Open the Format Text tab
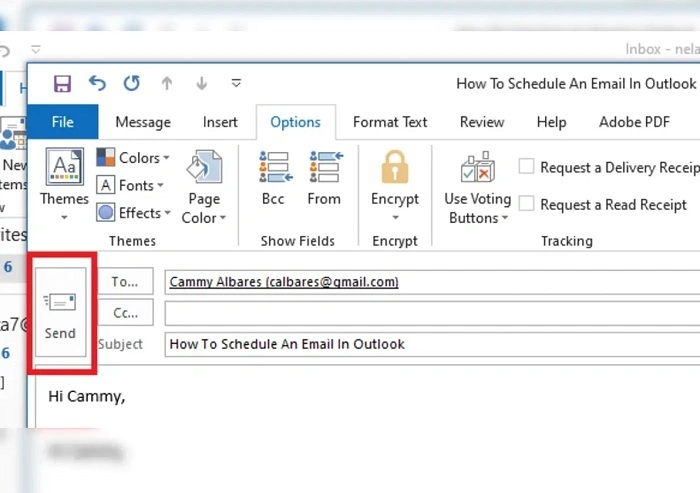This screenshot has width=700, height=493. [390, 122]
